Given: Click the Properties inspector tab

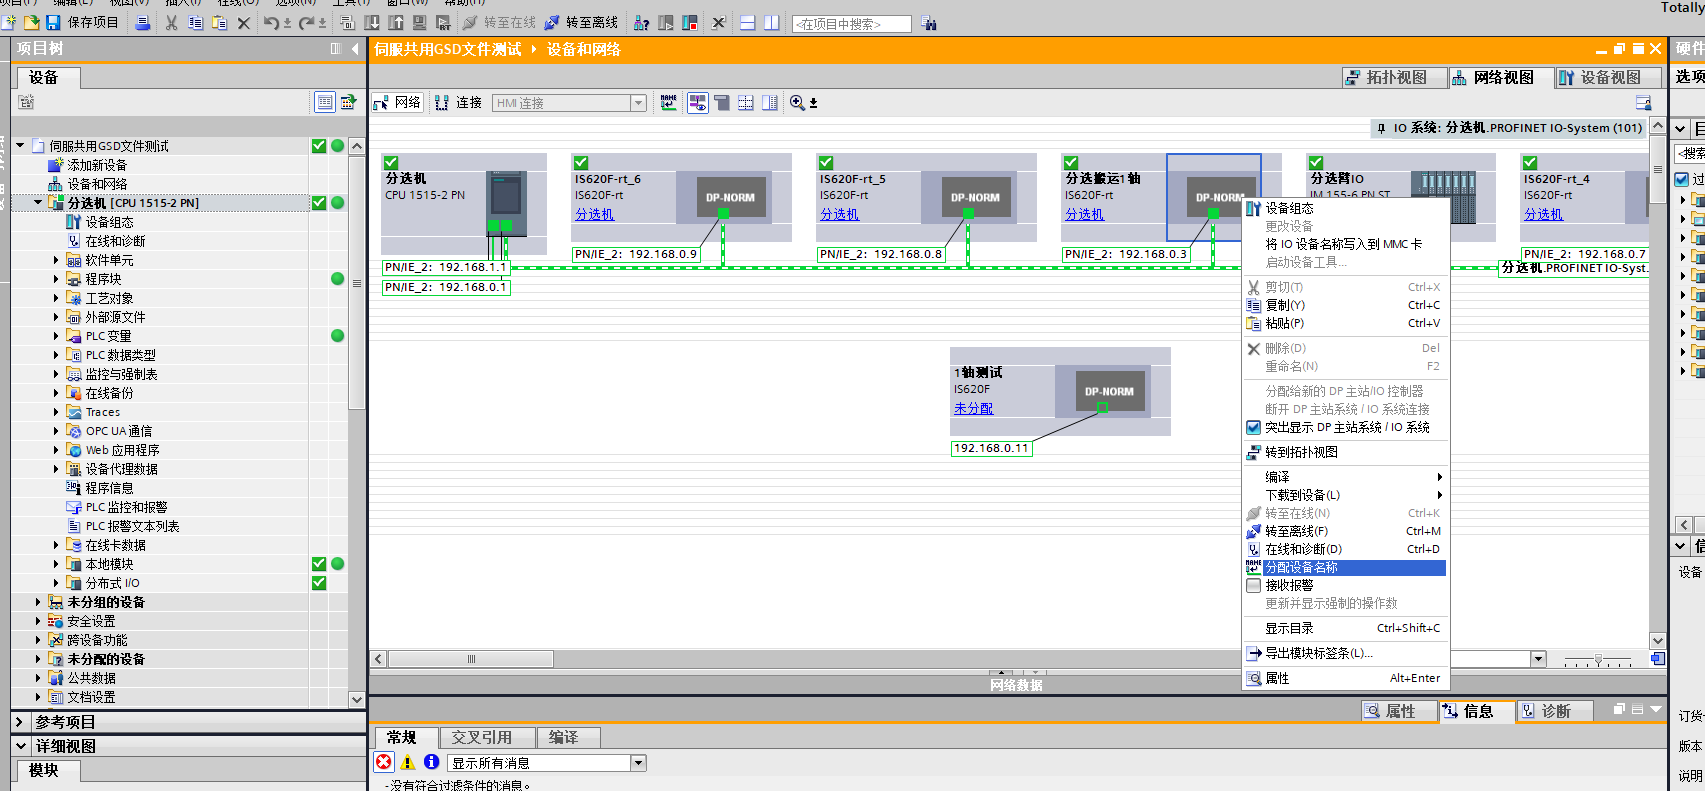Looking at the screenshot, I should tap(1398, 711).
